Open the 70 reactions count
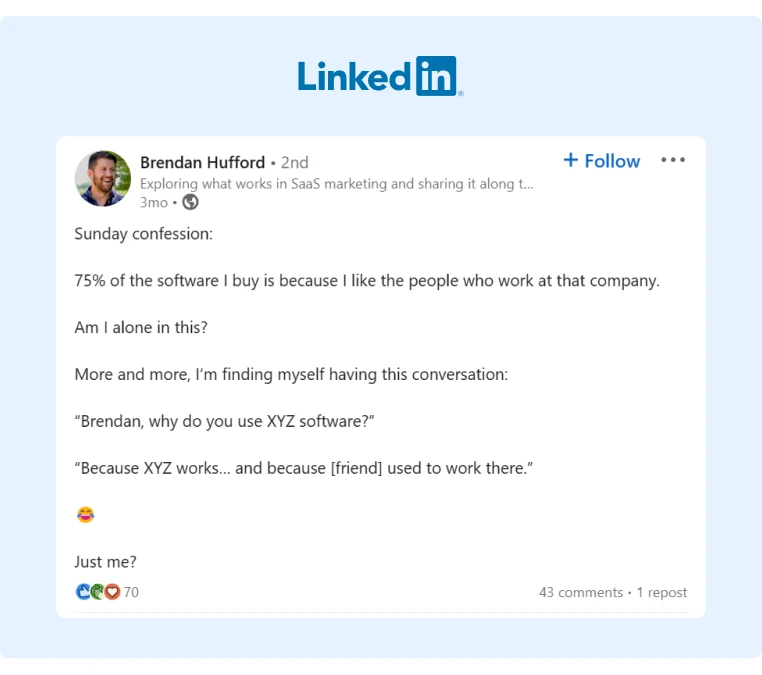 [131, 592]
